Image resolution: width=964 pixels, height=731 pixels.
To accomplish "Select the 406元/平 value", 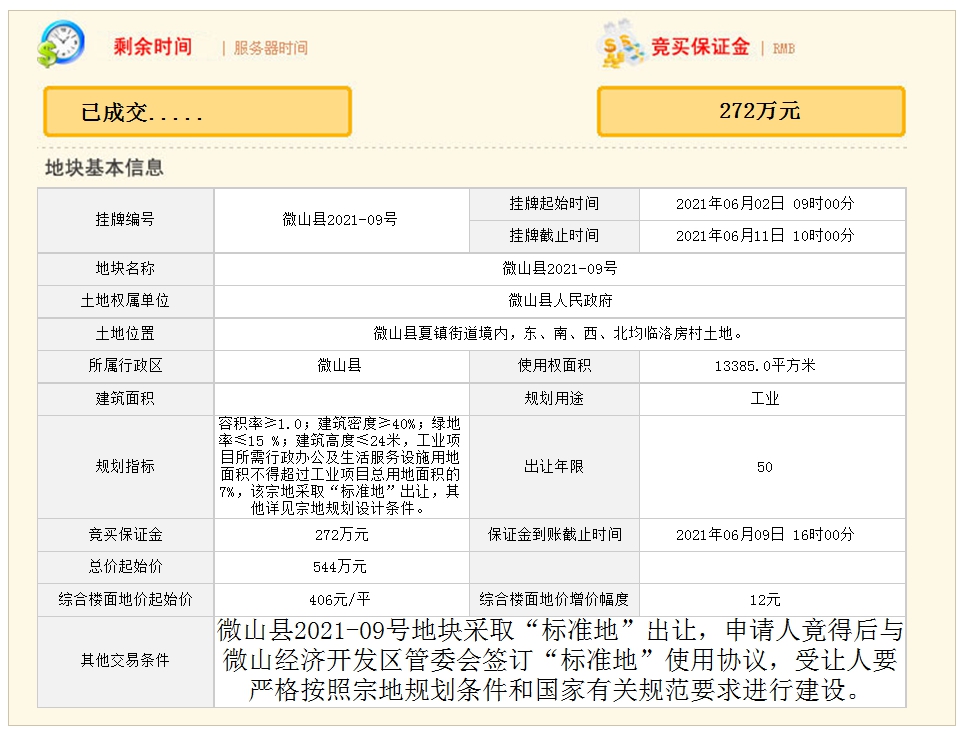I will coord(339,599).
